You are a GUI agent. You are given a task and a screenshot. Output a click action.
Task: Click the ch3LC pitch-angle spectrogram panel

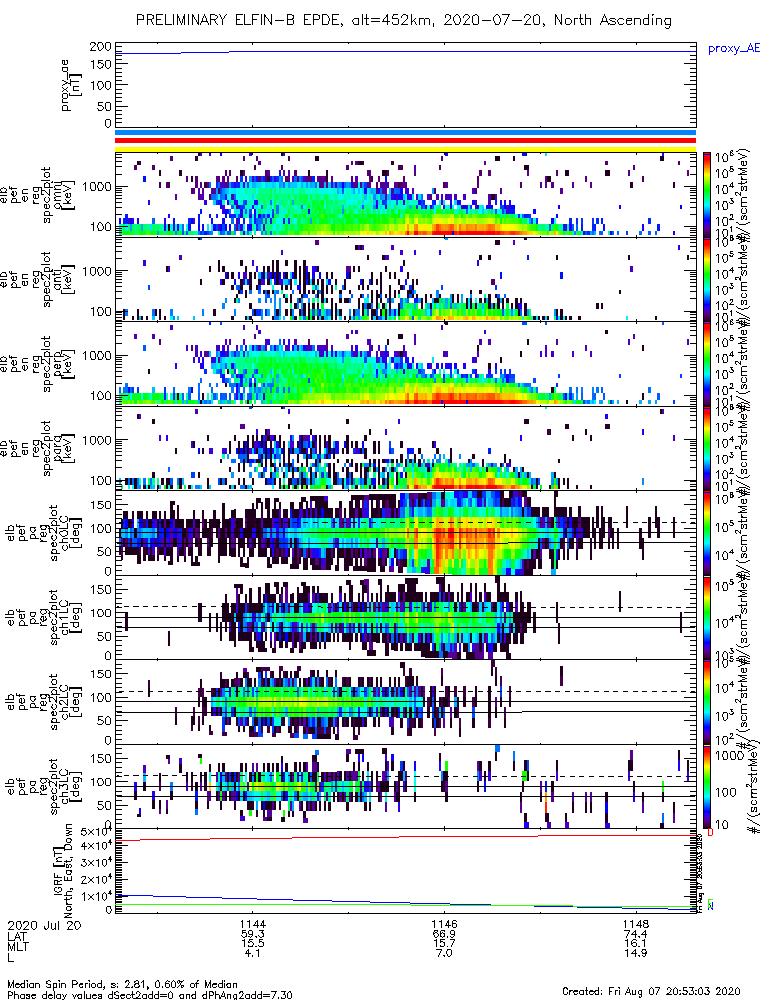pyautogui.click(x=405, y=786)
